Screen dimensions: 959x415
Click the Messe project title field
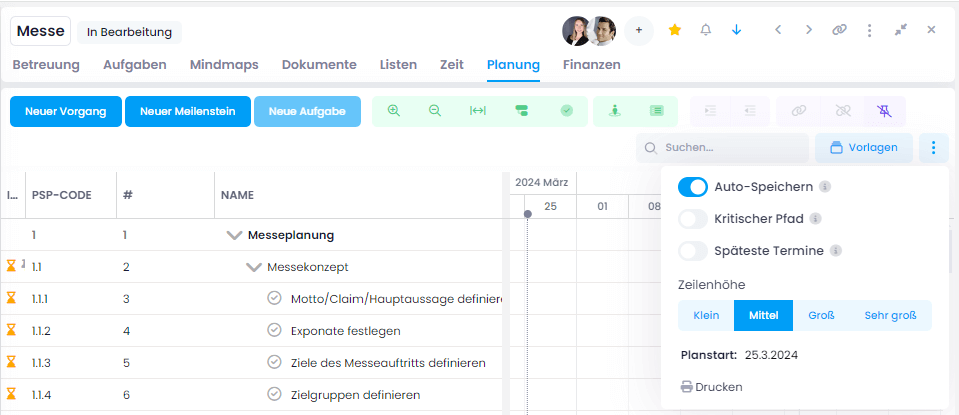coord(40,31)
